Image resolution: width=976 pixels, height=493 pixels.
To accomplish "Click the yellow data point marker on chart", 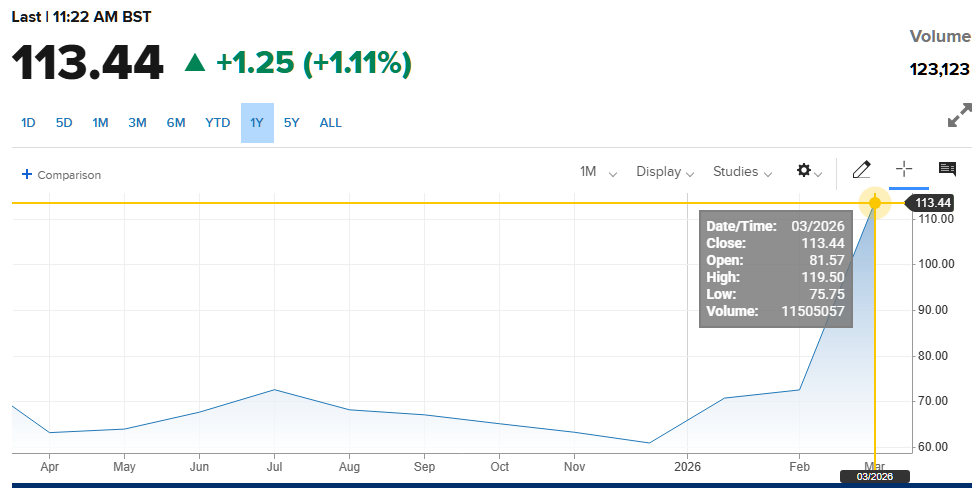I will coord(875,203).
